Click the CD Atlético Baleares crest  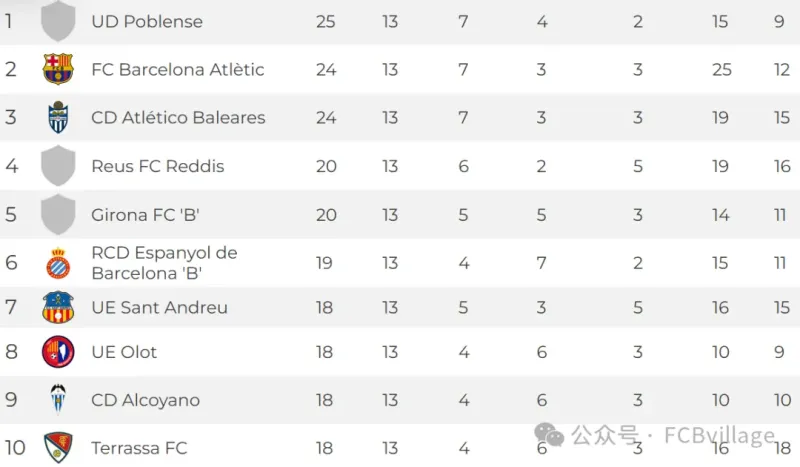coord(58,118)
